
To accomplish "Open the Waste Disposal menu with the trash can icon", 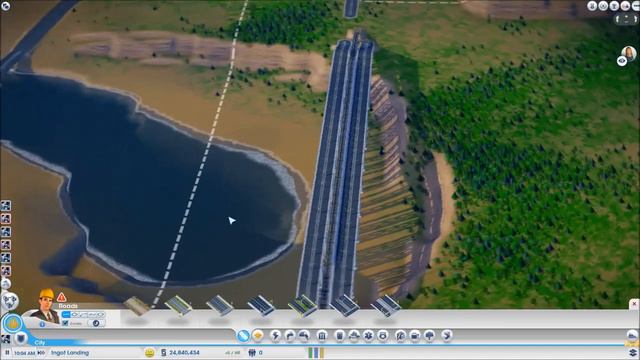I will (340, 336).
